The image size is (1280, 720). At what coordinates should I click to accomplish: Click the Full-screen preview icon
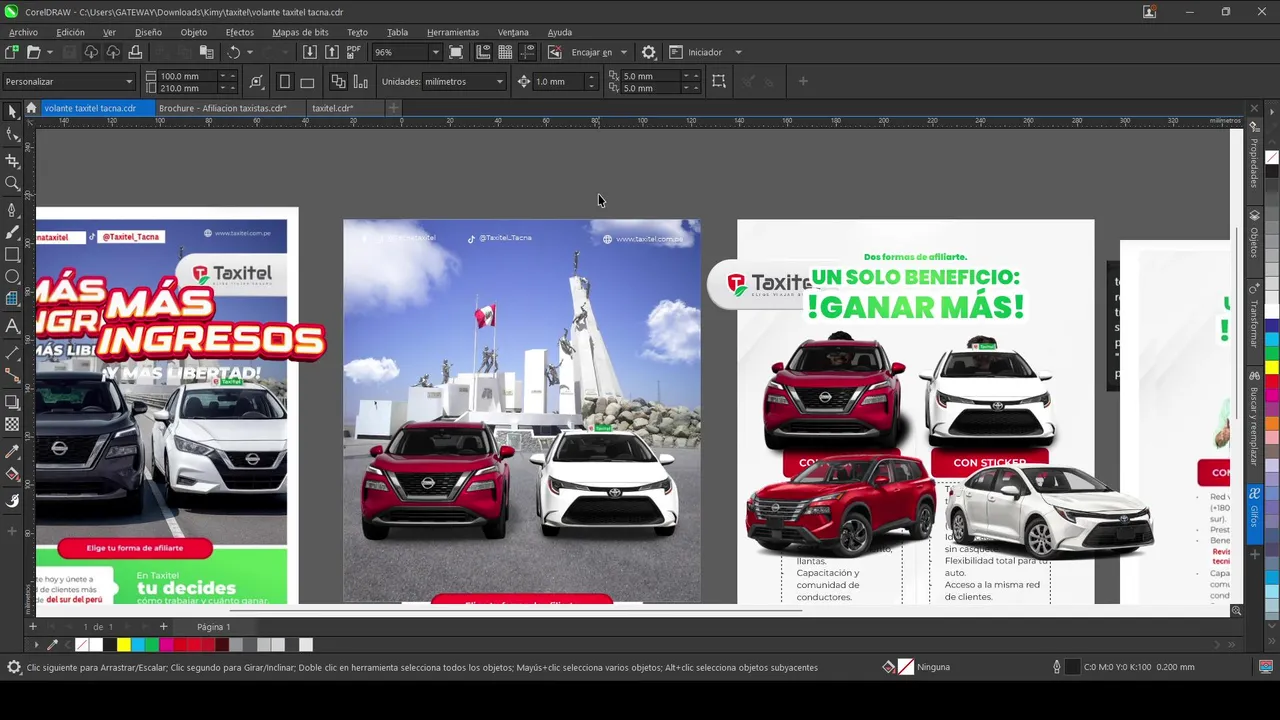point(456,52)
